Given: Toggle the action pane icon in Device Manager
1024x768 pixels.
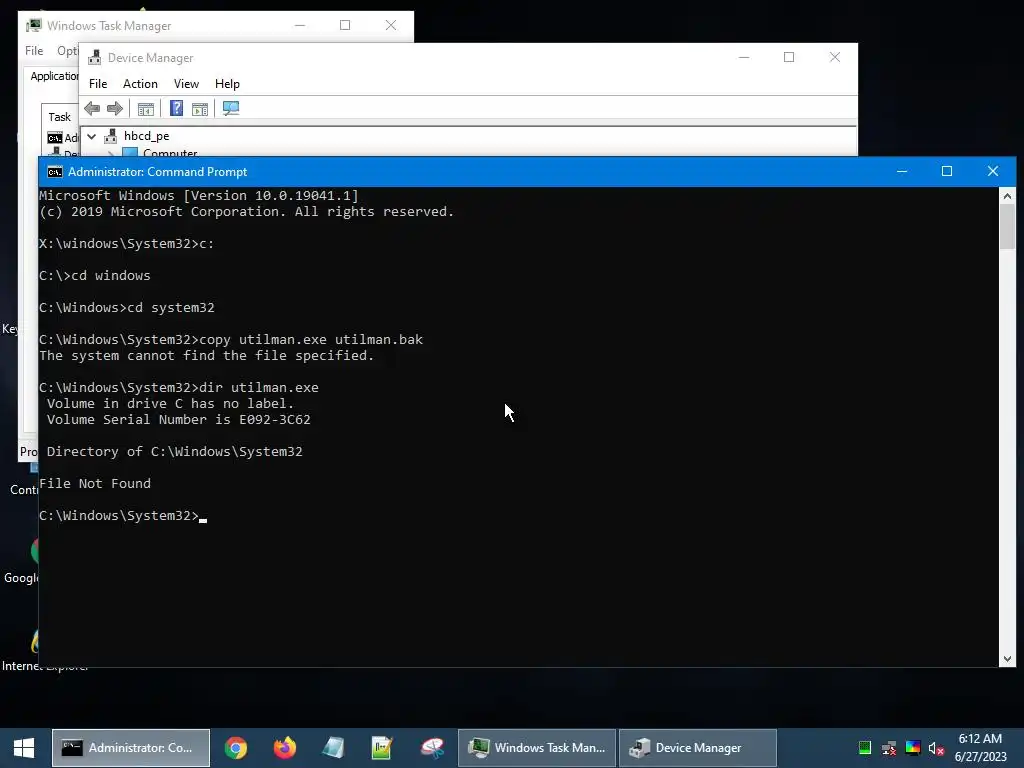Looking at the screenshot, I should (x=200, y=109).
